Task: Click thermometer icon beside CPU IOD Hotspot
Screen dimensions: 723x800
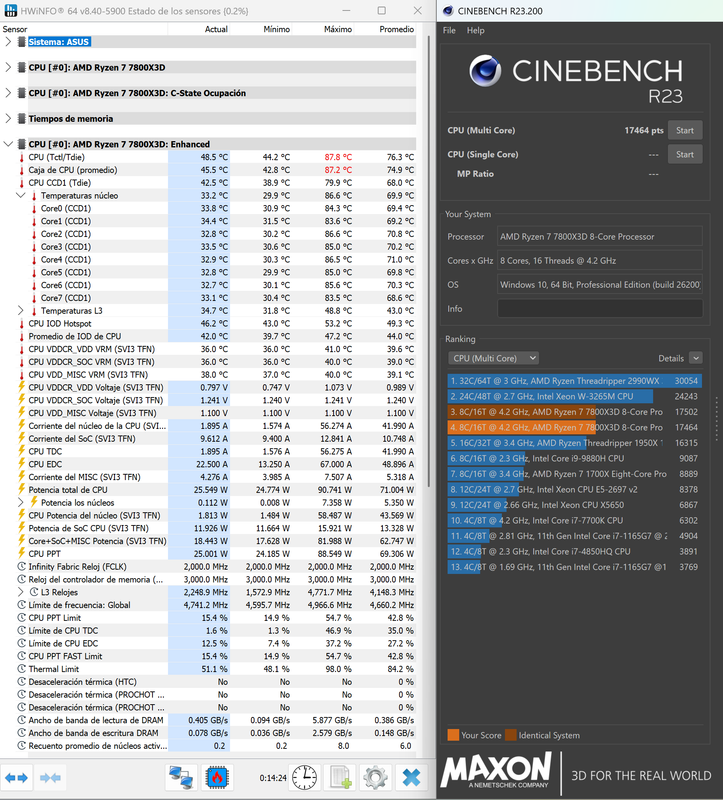Action: coord(21,324)
